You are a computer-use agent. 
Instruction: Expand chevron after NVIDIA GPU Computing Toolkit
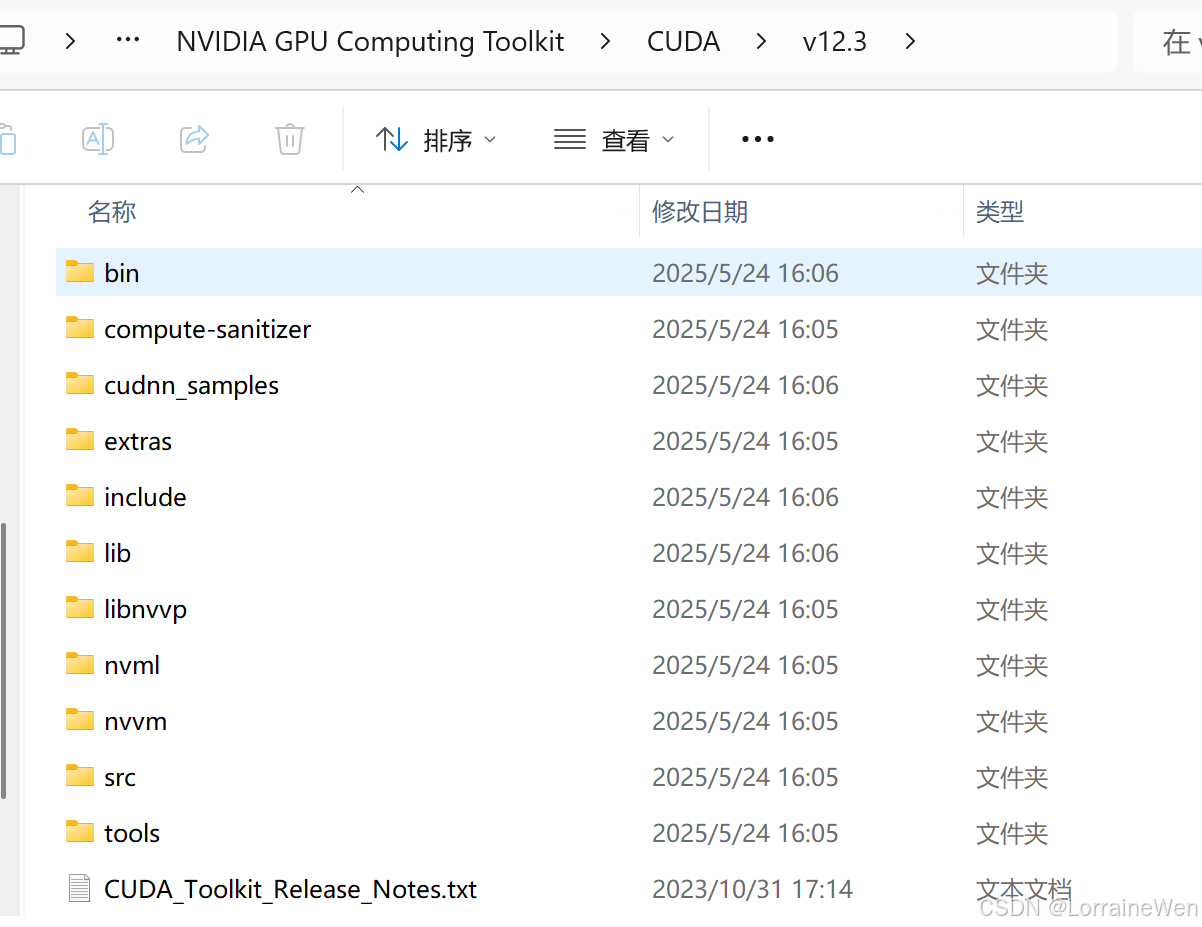coord(606,41)
